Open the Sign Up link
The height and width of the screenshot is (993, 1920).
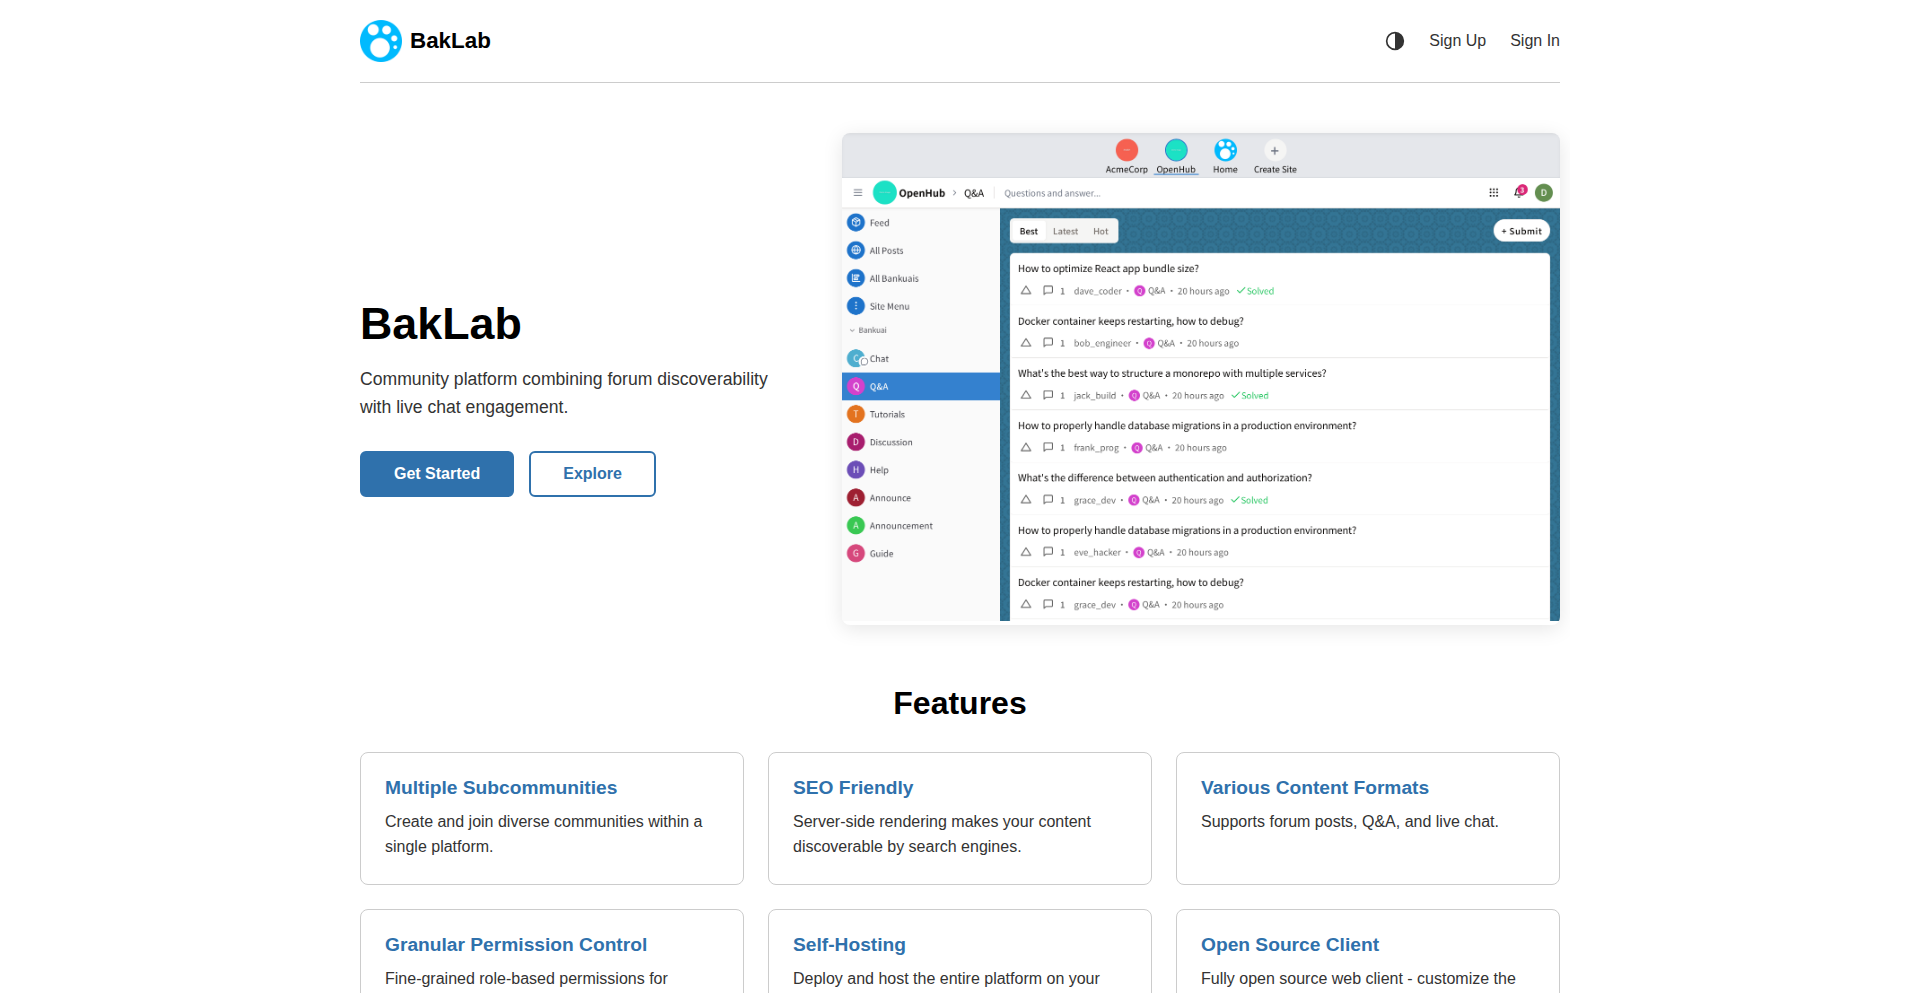click(x=1457, y=41)
